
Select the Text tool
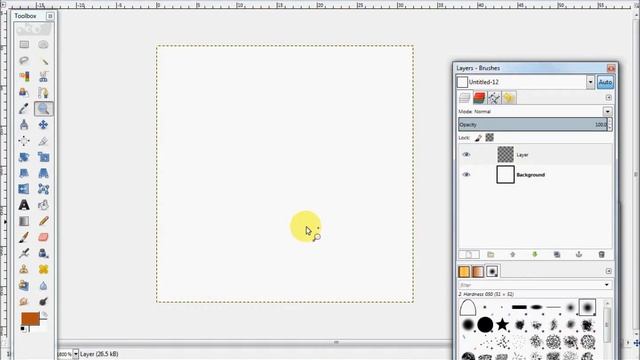click(x=24, y=205)
